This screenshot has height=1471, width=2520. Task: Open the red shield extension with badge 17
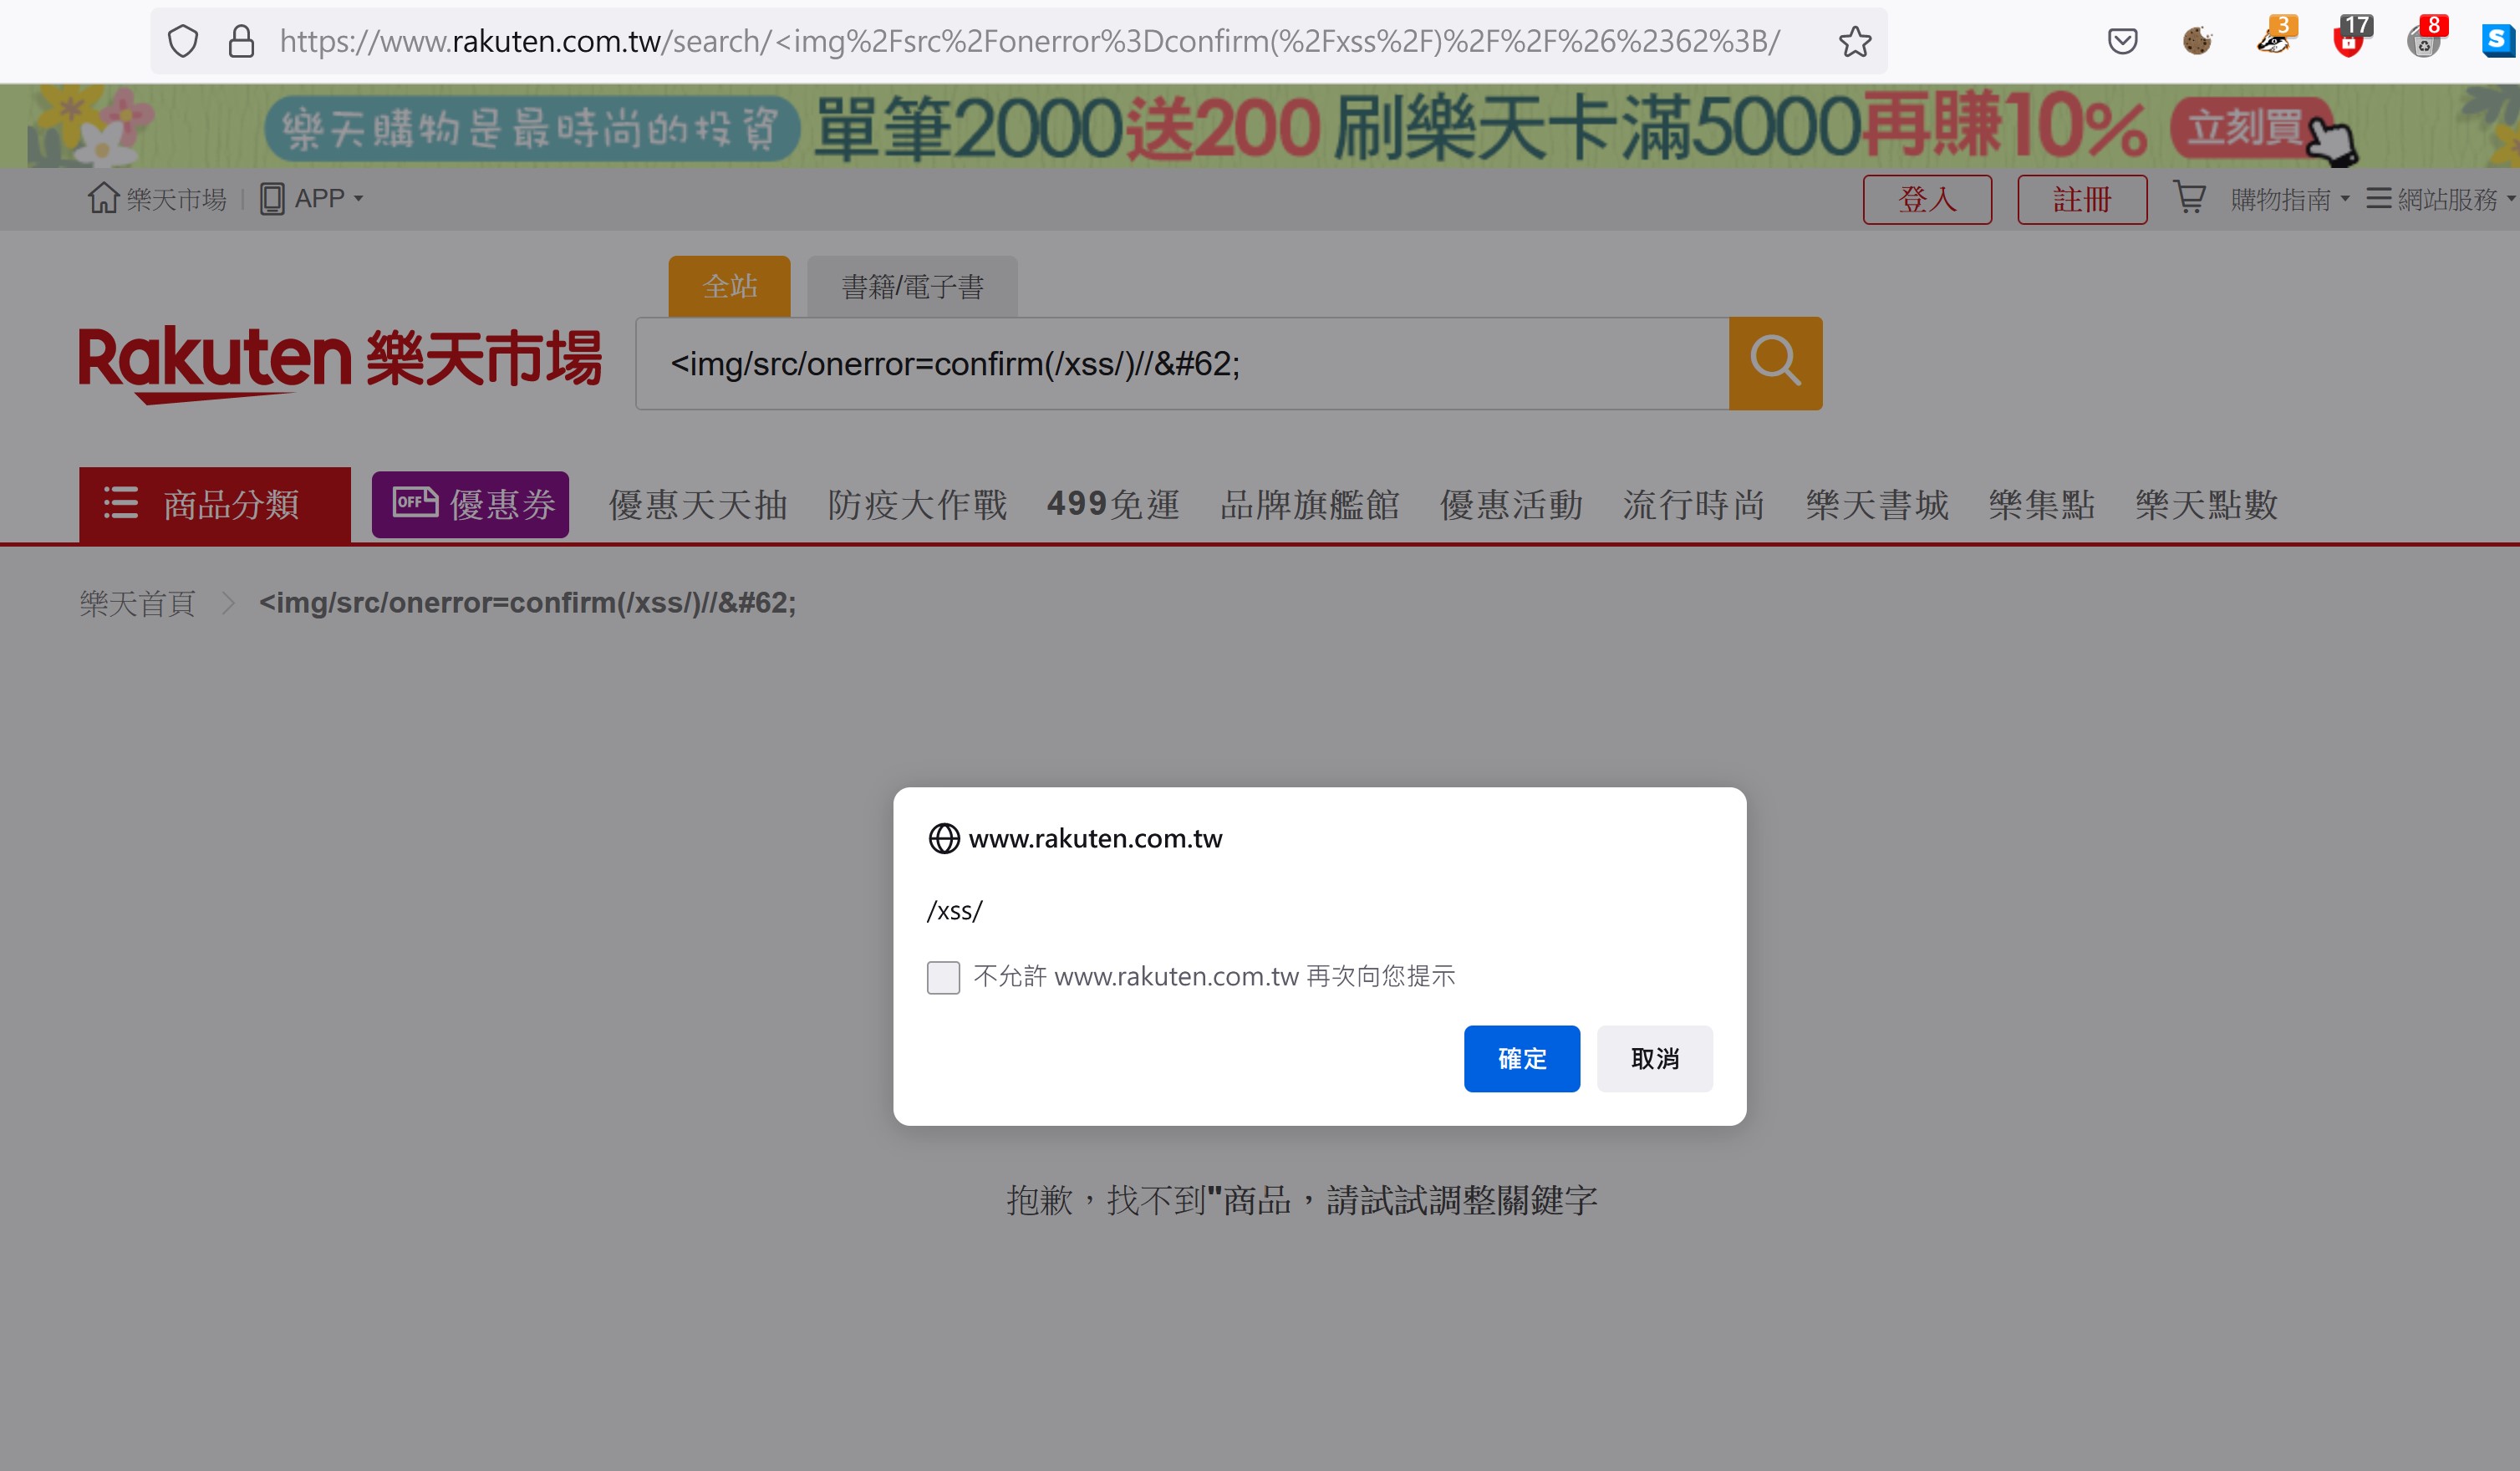(x=2351, y=38)
